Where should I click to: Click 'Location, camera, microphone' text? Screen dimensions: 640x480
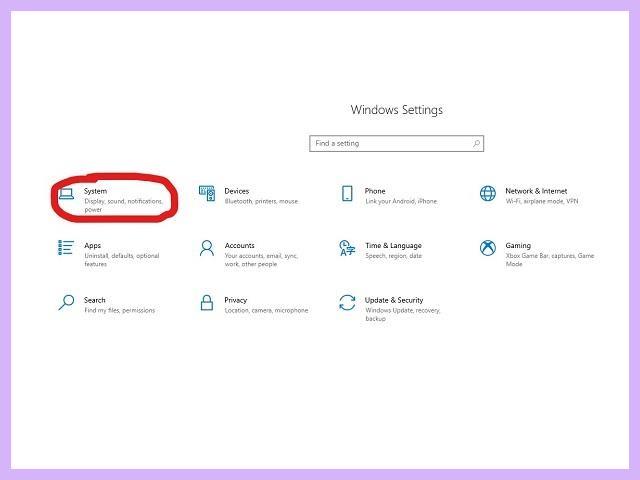coord(266,311)
